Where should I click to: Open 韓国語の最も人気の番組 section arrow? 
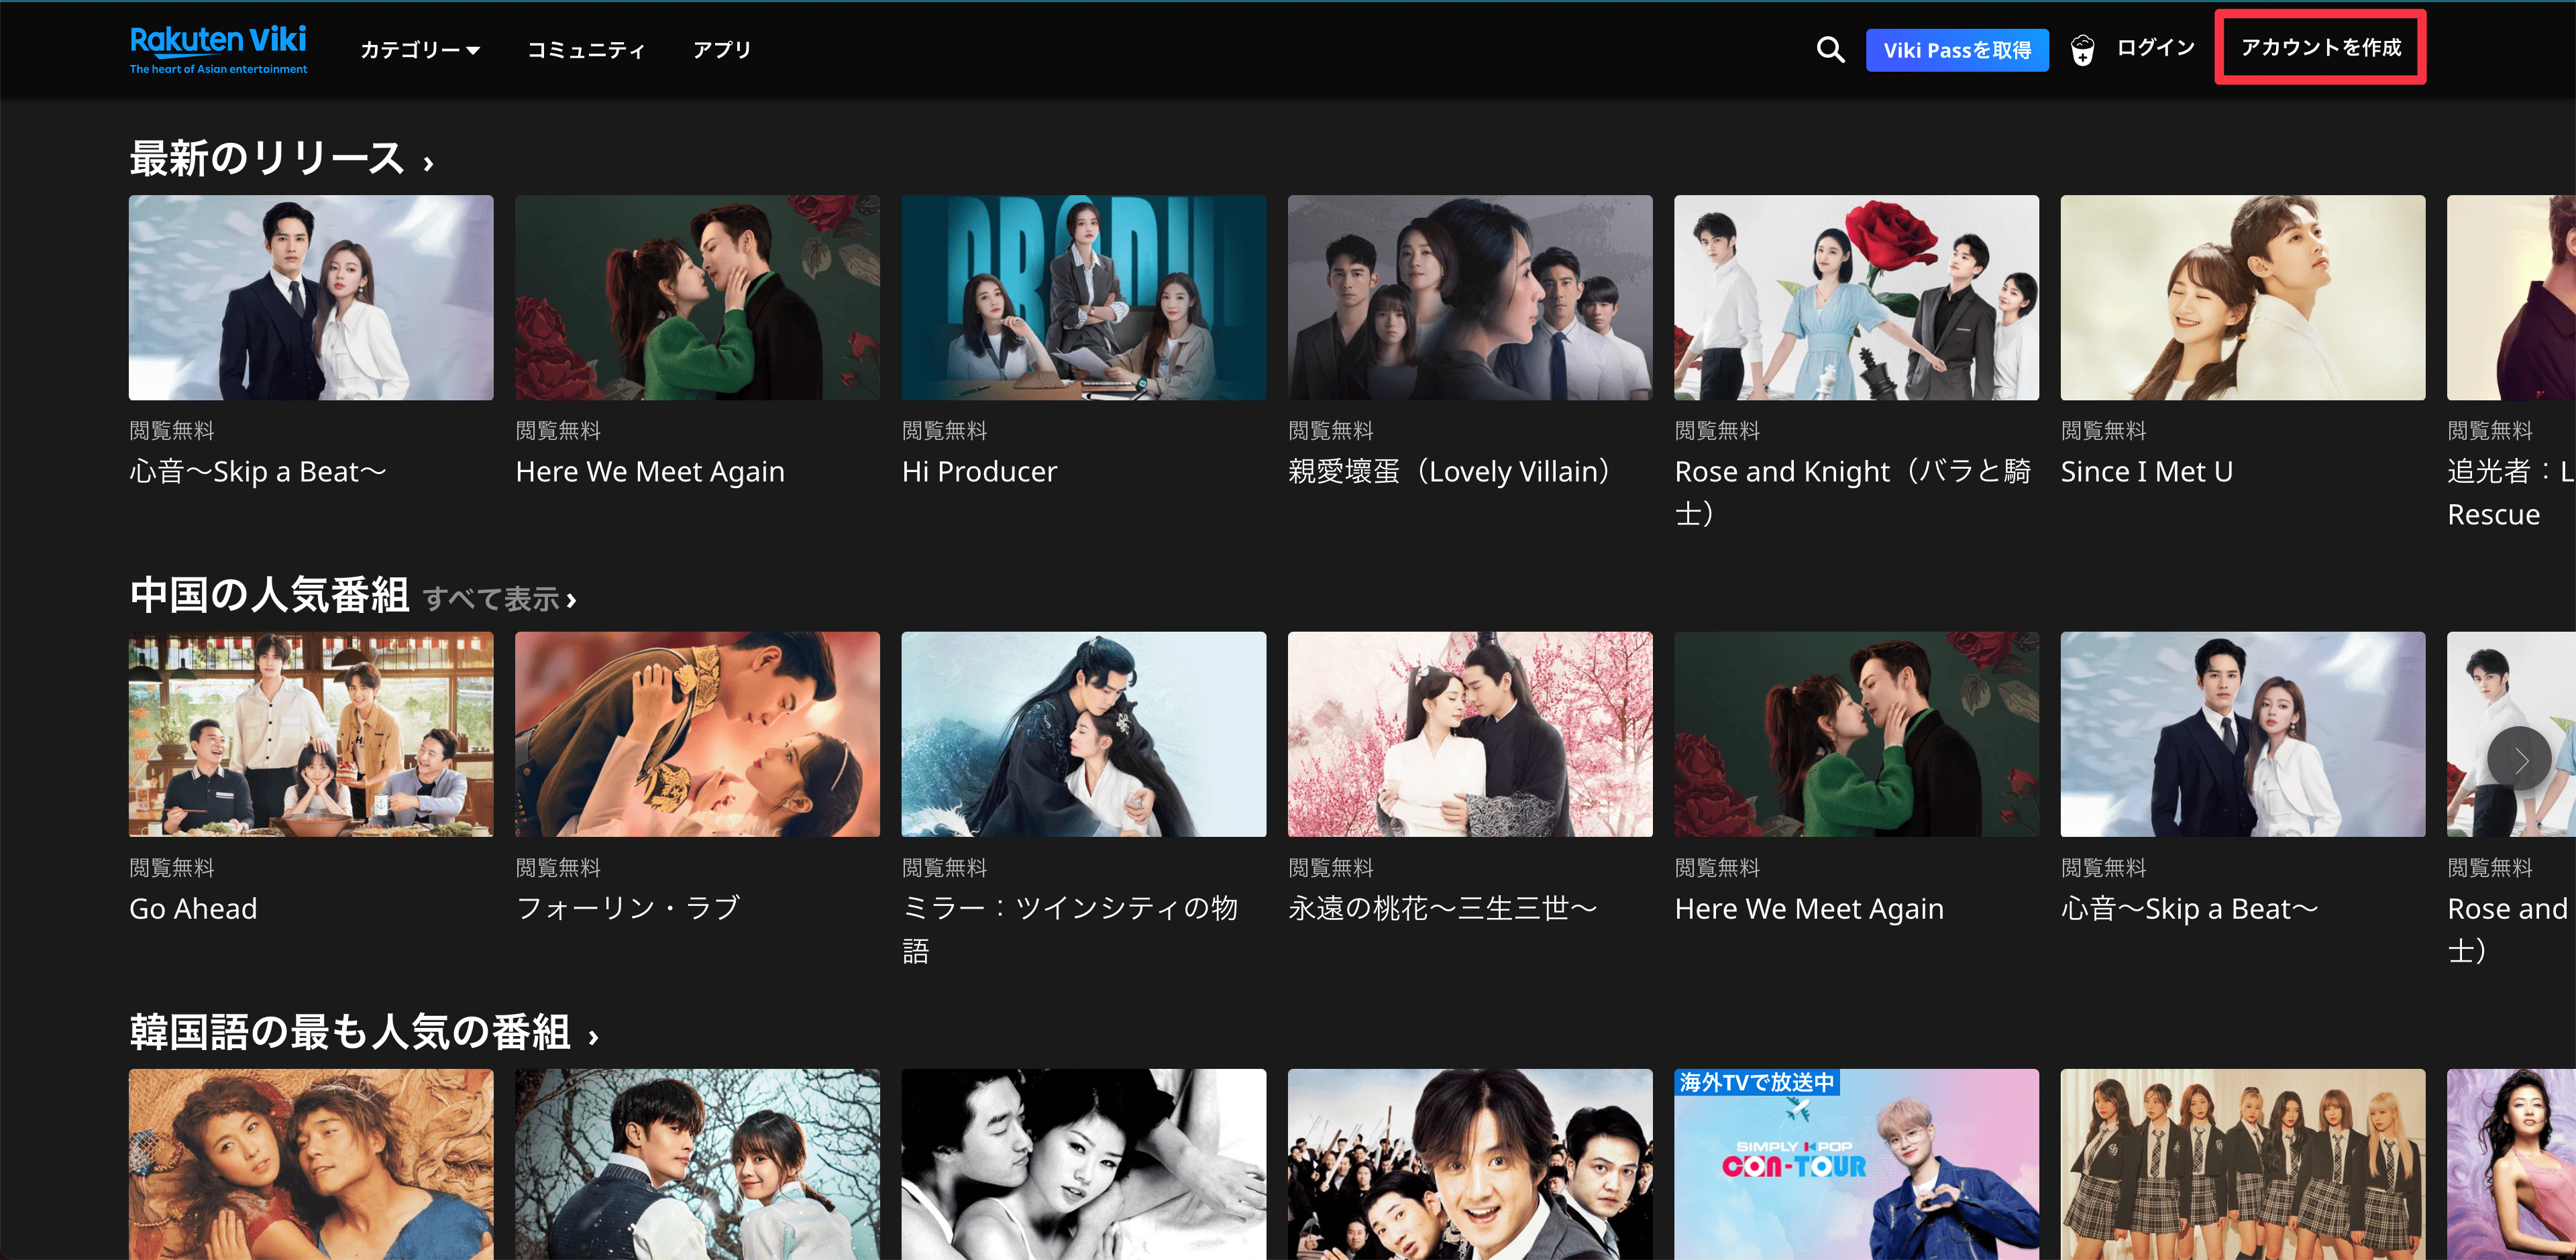click(593, 1037)
